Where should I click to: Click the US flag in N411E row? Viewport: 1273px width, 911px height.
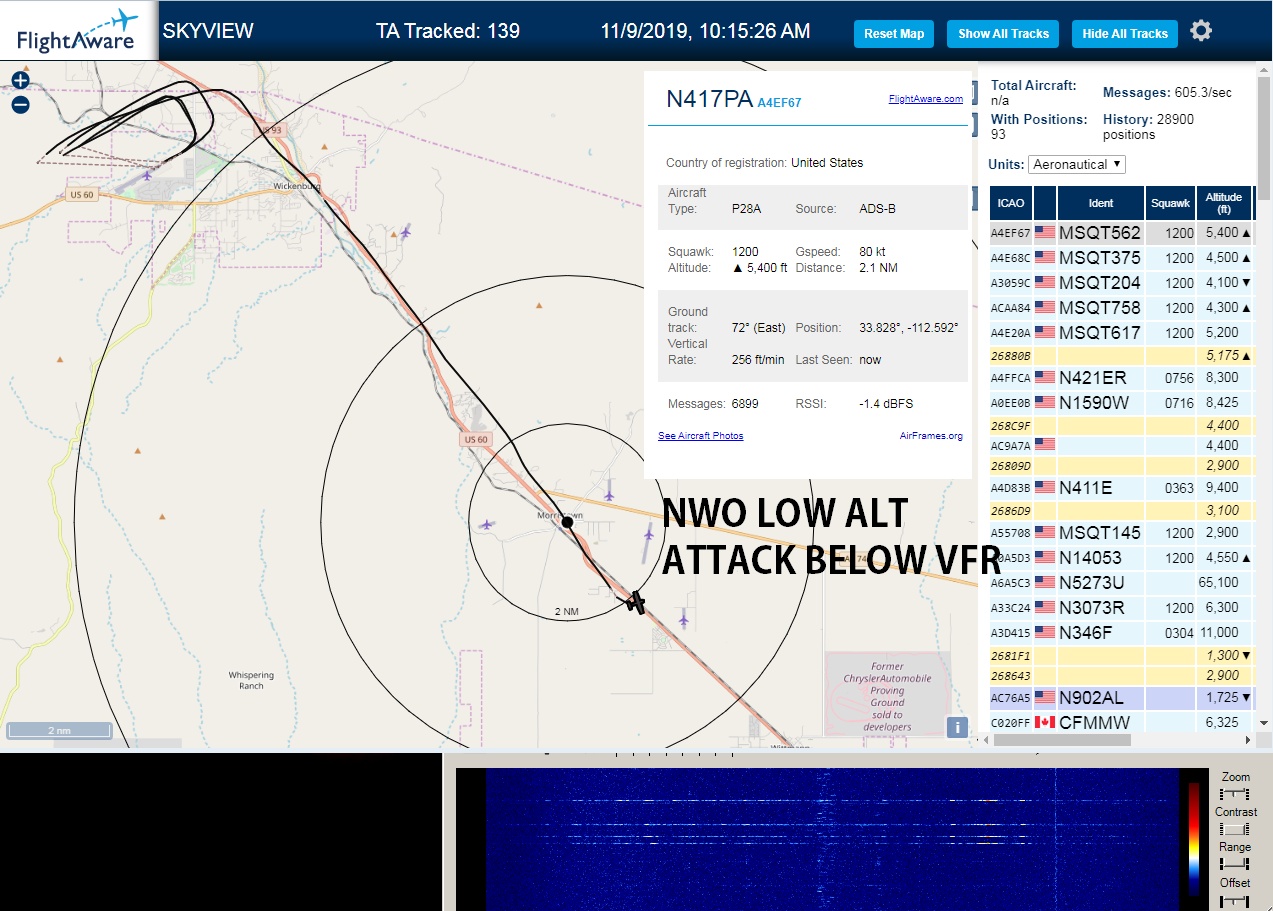click(x=1045, y=488)
